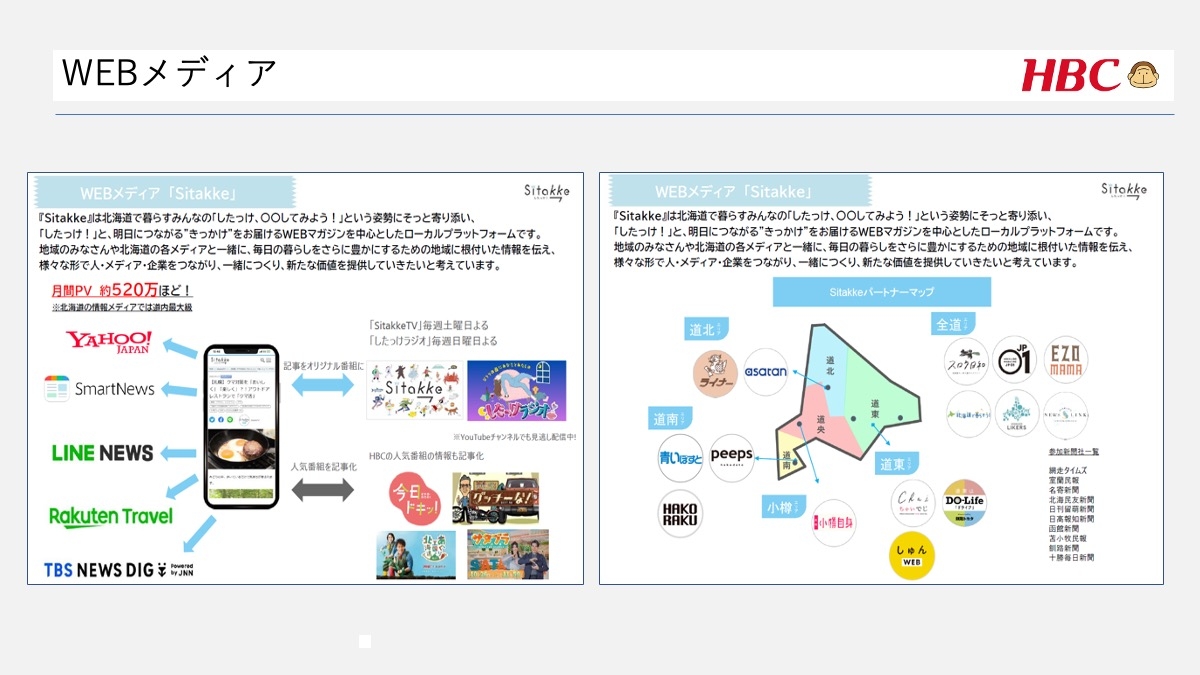Click the スロウ日和 partner logo
1200x675 pixels.
coord(966,360)
